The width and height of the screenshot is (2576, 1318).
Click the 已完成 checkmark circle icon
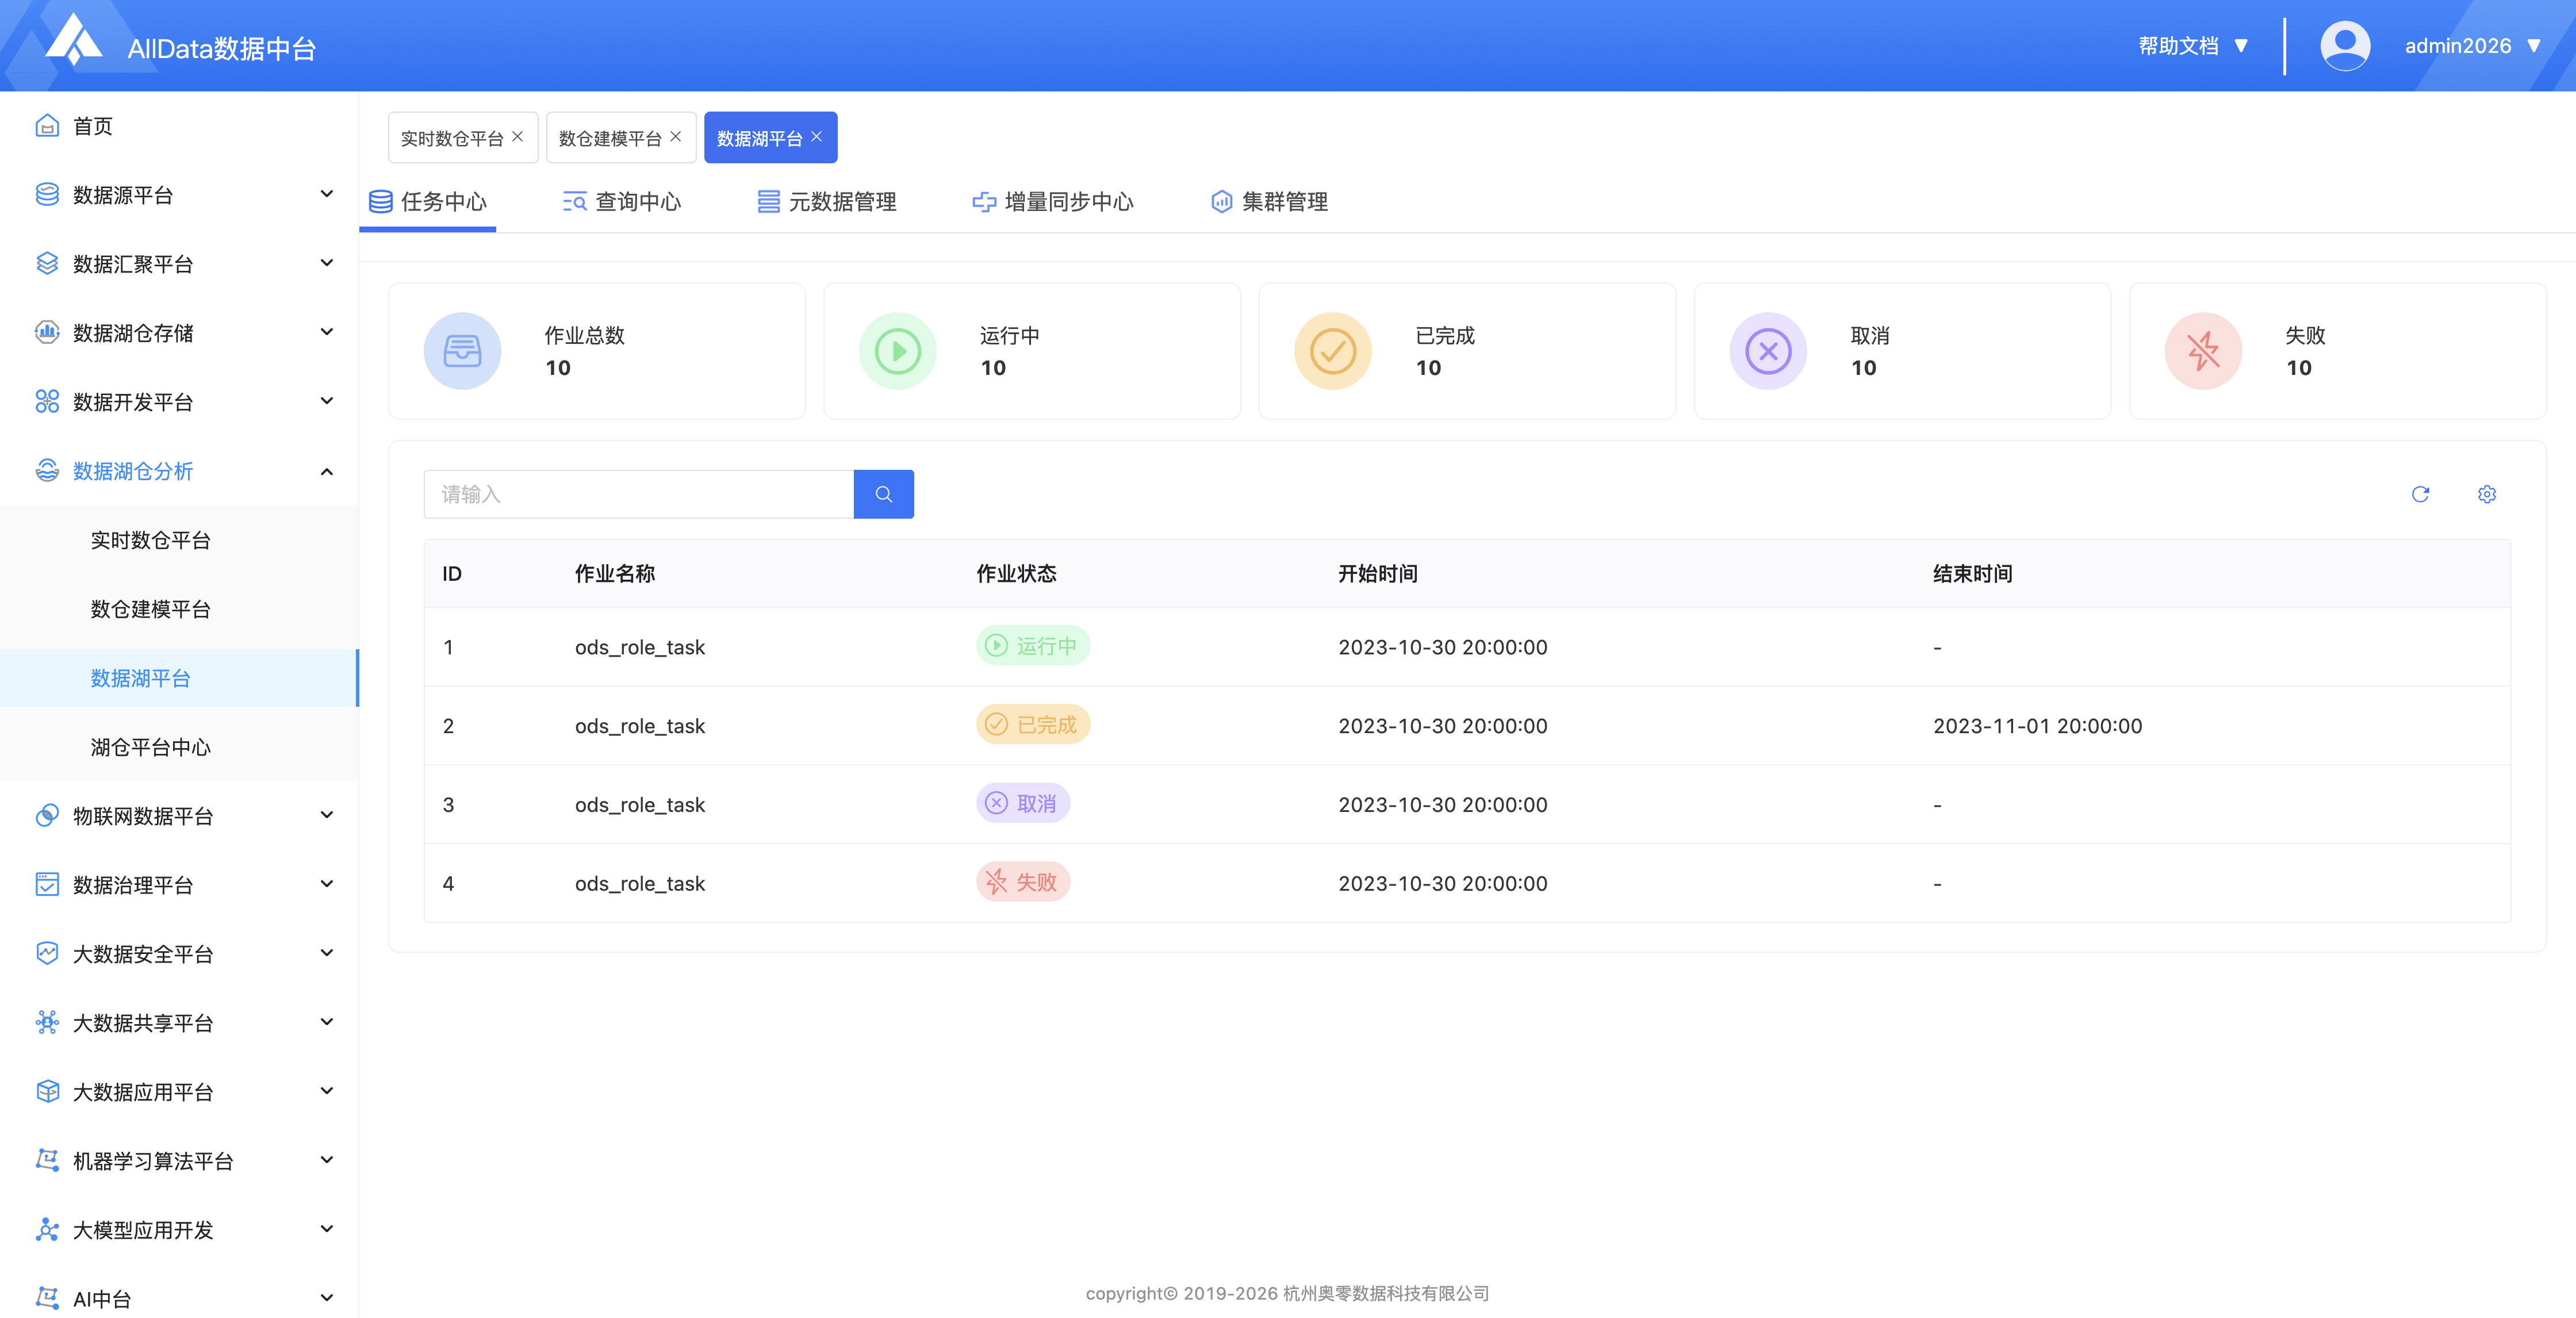1333,351
